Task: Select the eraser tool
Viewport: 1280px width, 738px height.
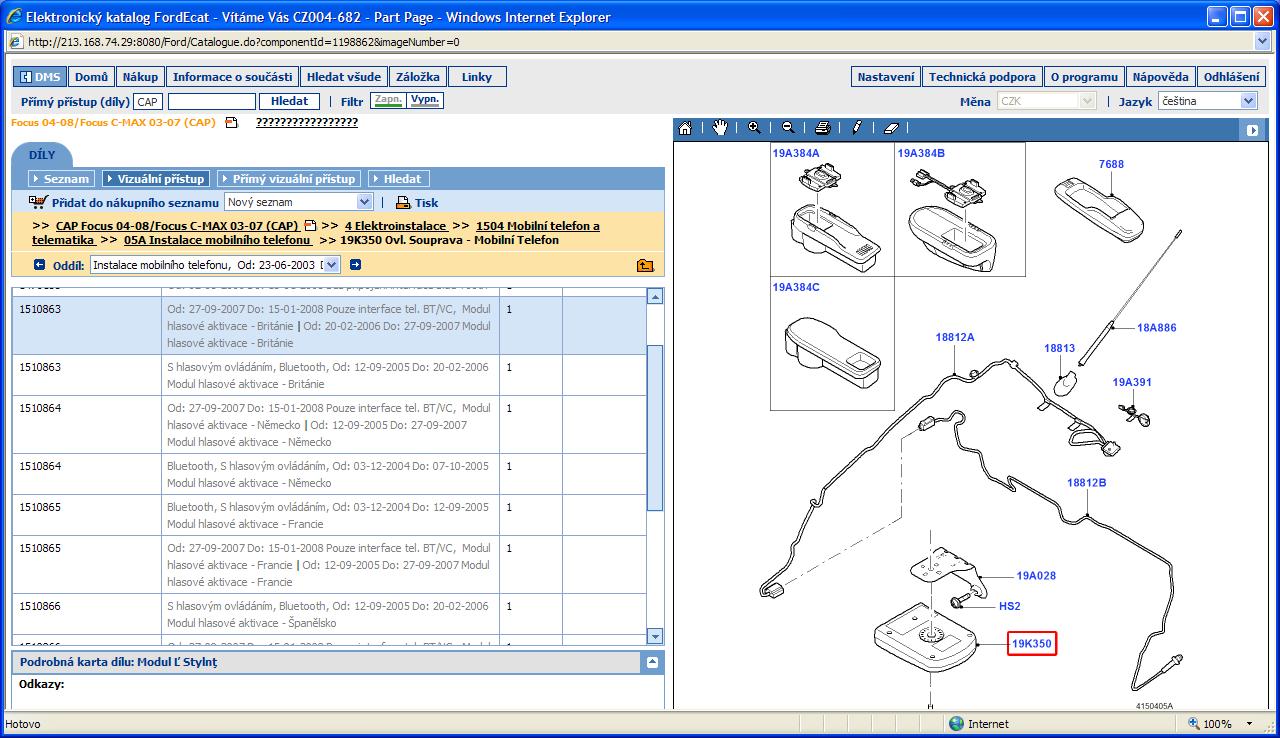Action: [x=892, y=128]
